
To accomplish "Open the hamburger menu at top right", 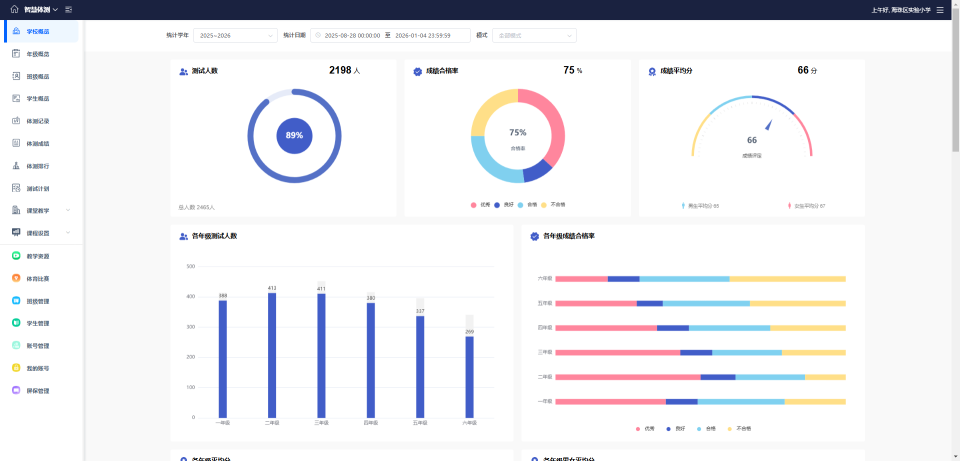I will tap(940, 10).
